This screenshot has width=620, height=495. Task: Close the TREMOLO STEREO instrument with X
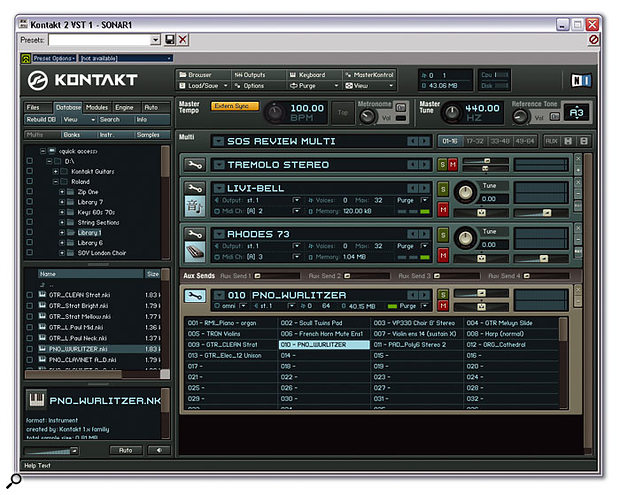tap(578, 159)
